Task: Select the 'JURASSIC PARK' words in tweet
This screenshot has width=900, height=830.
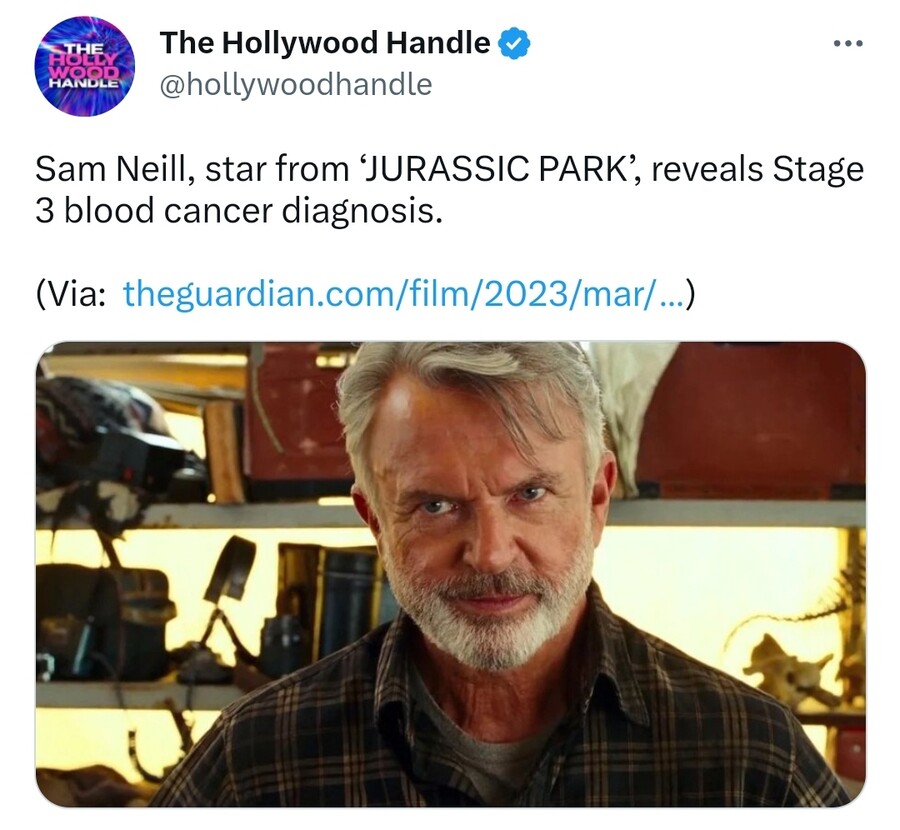Action: [x=497, y=169]
